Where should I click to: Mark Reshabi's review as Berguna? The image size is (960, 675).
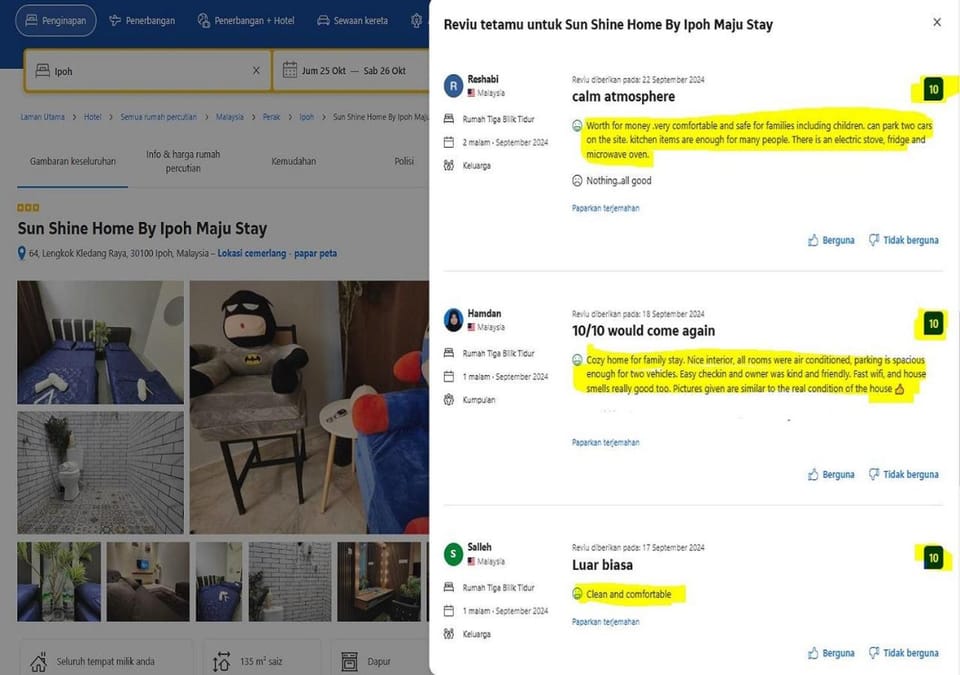[831, 240]
